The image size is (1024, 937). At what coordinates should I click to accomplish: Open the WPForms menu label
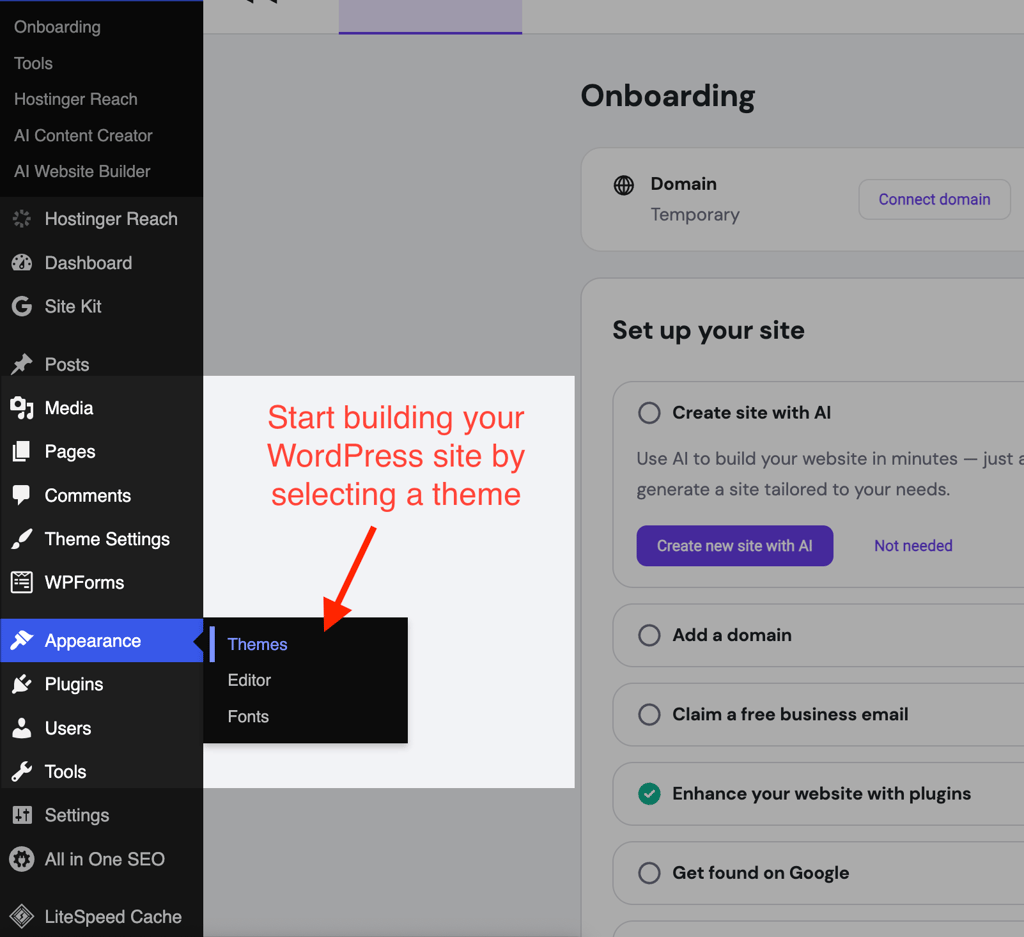(x=84, y=582)
